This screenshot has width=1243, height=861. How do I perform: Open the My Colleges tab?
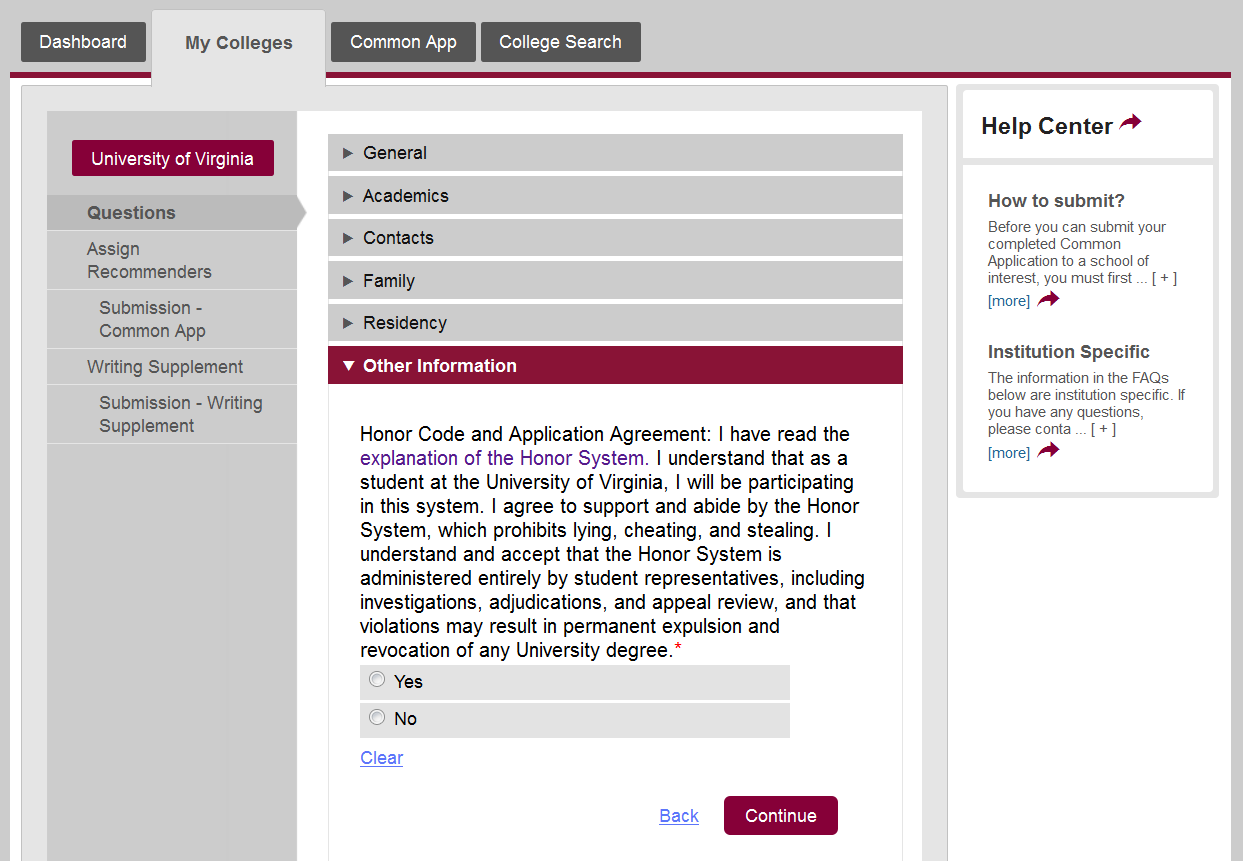tap(239, 44)
